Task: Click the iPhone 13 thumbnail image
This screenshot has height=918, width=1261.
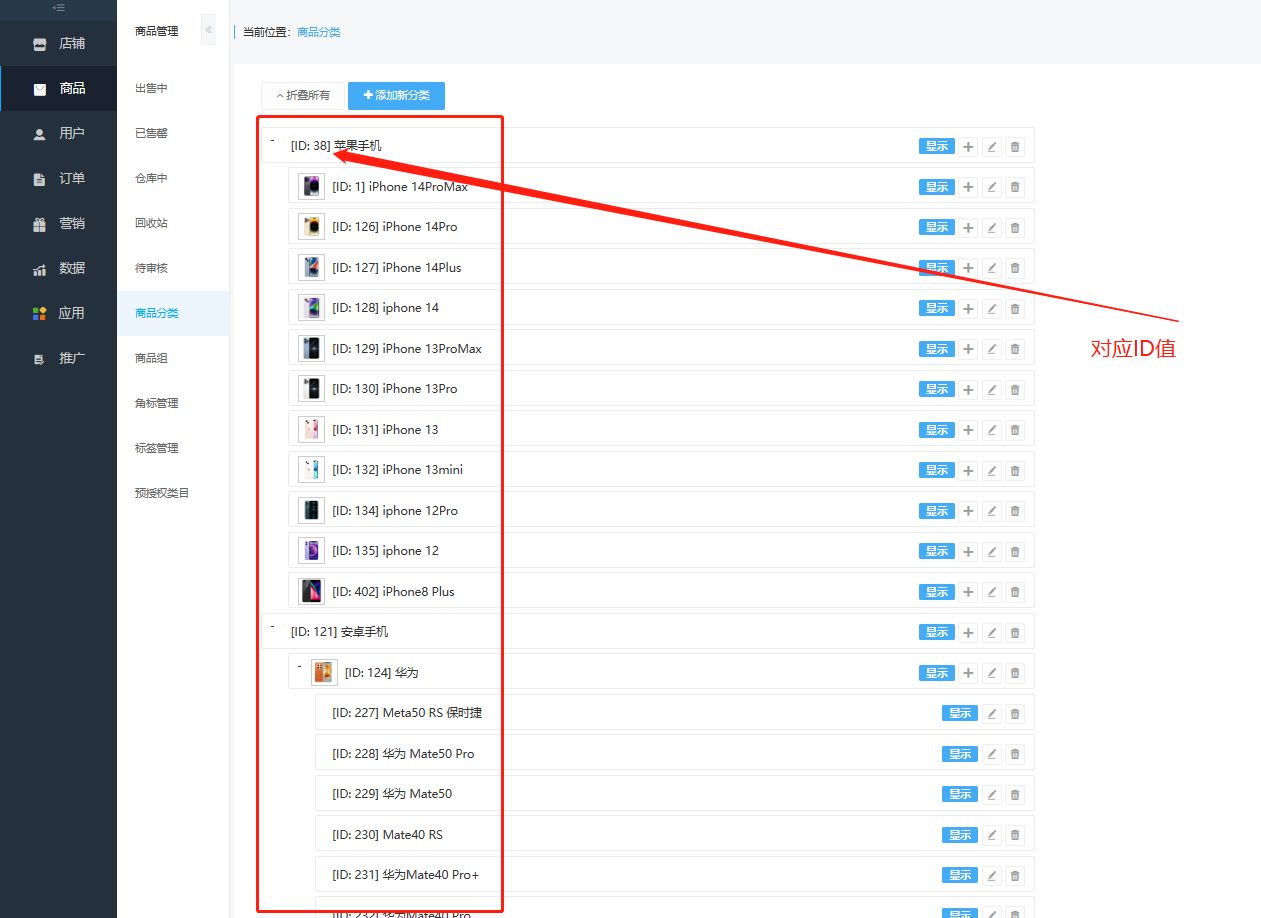Action: pos(311,430)
